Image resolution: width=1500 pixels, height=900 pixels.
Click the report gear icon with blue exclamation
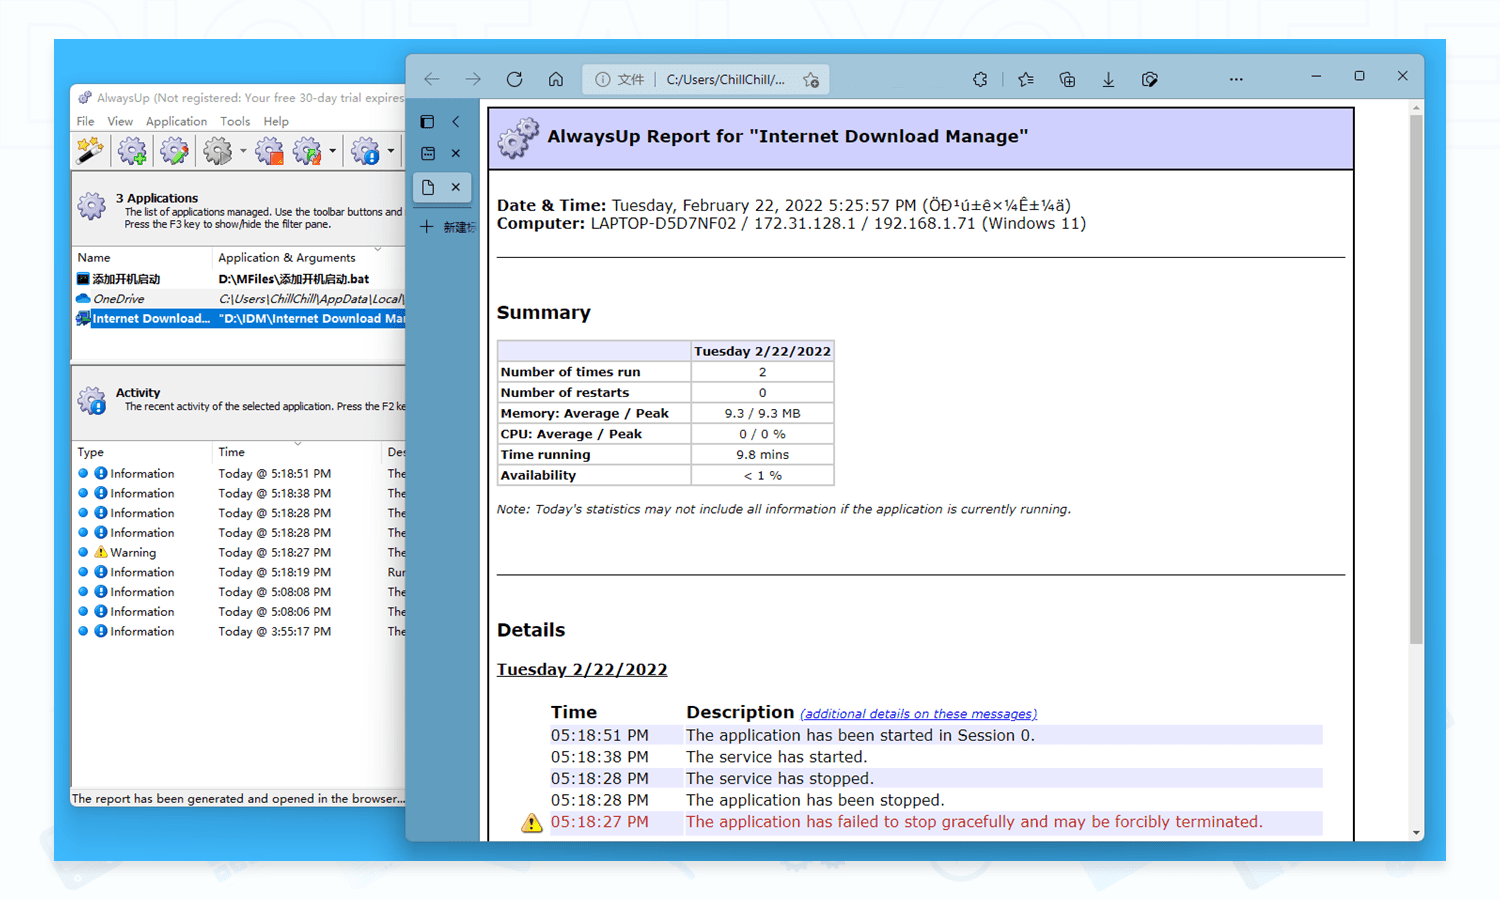365,151
